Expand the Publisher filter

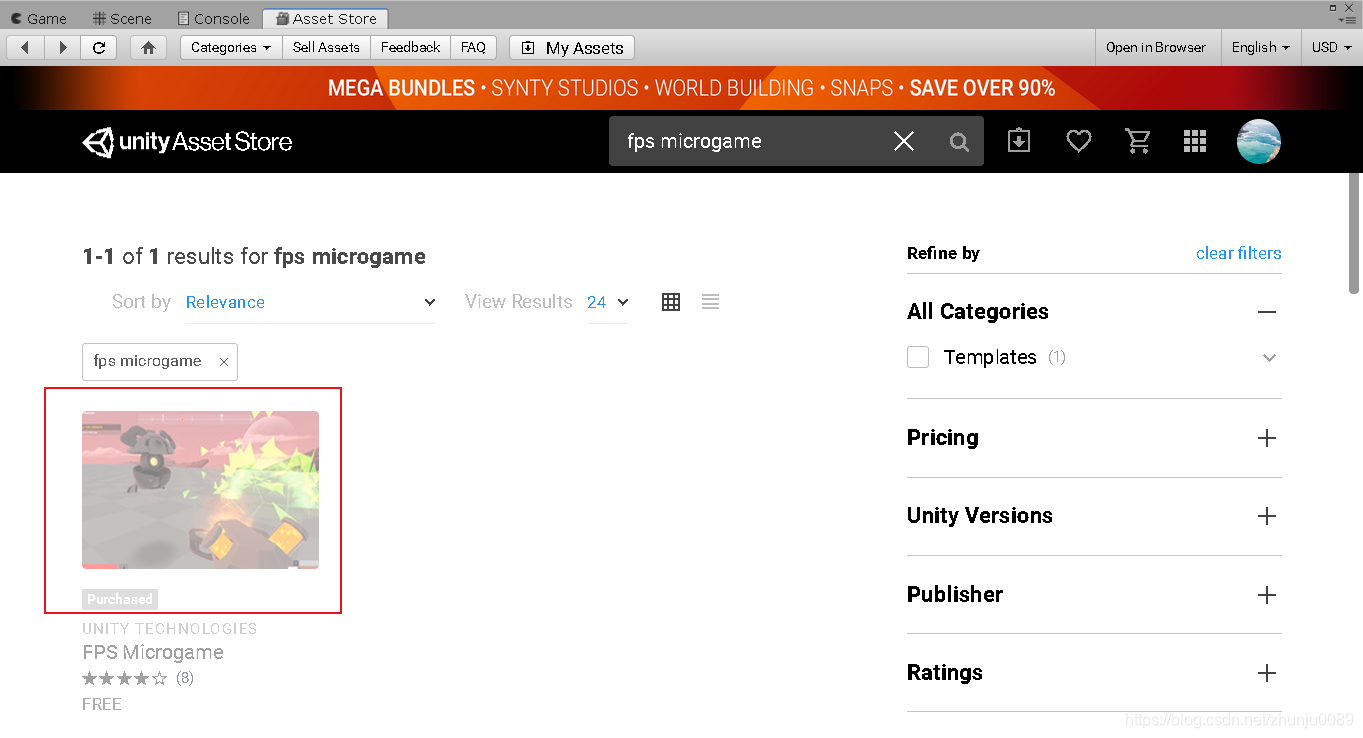(1267, 595)
